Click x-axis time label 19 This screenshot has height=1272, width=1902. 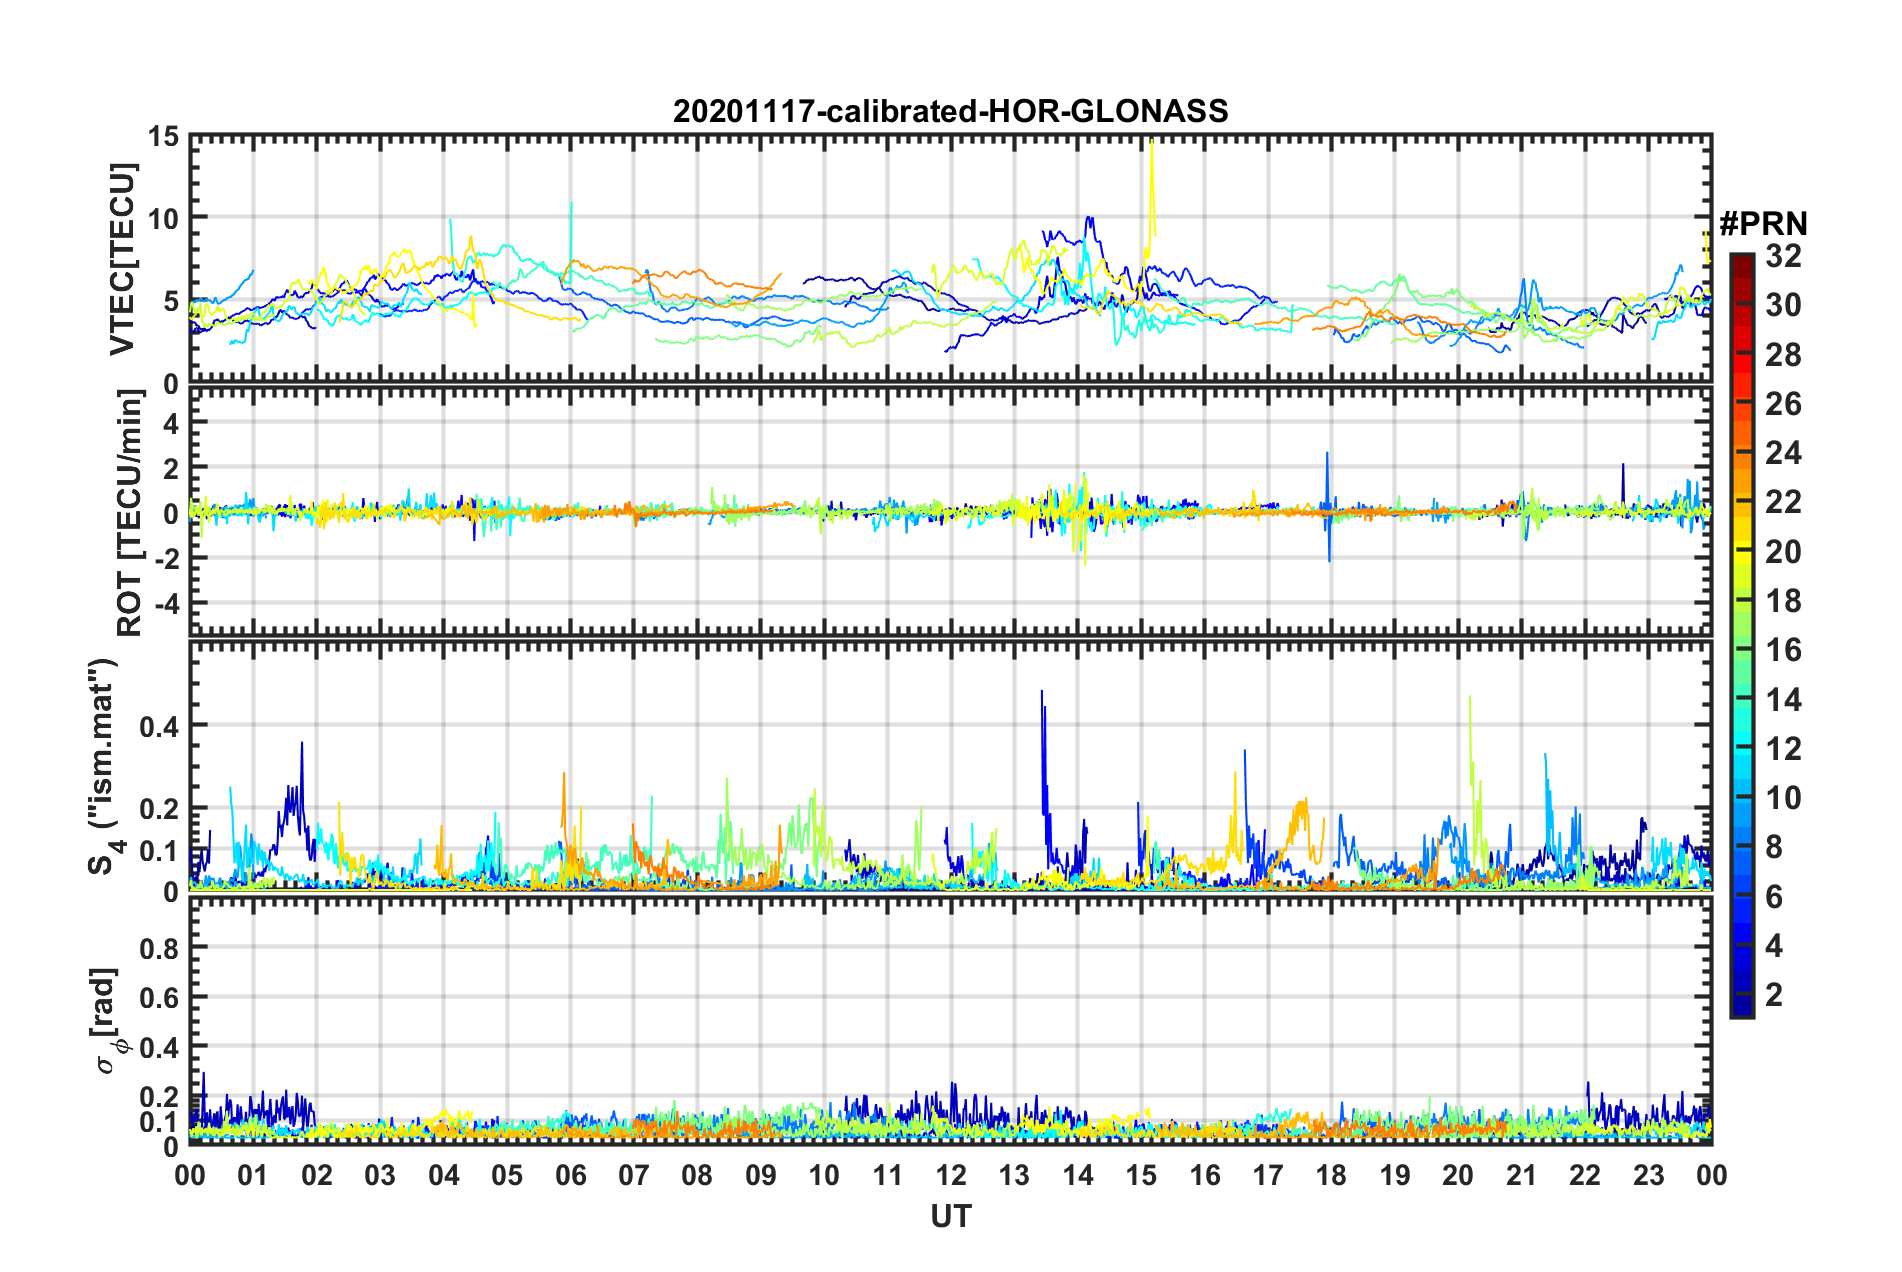coord(1395,1176)
